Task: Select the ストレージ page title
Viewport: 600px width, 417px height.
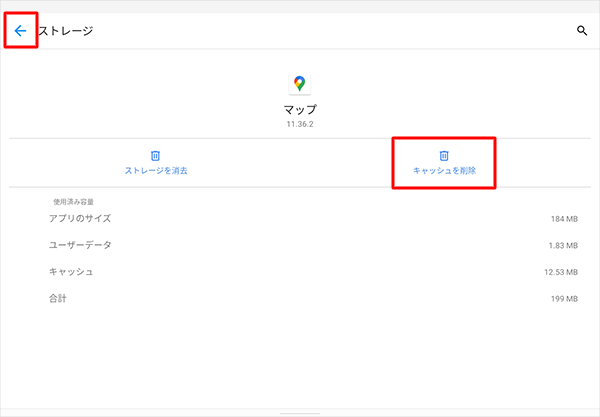Action: (x=66, y=31)
